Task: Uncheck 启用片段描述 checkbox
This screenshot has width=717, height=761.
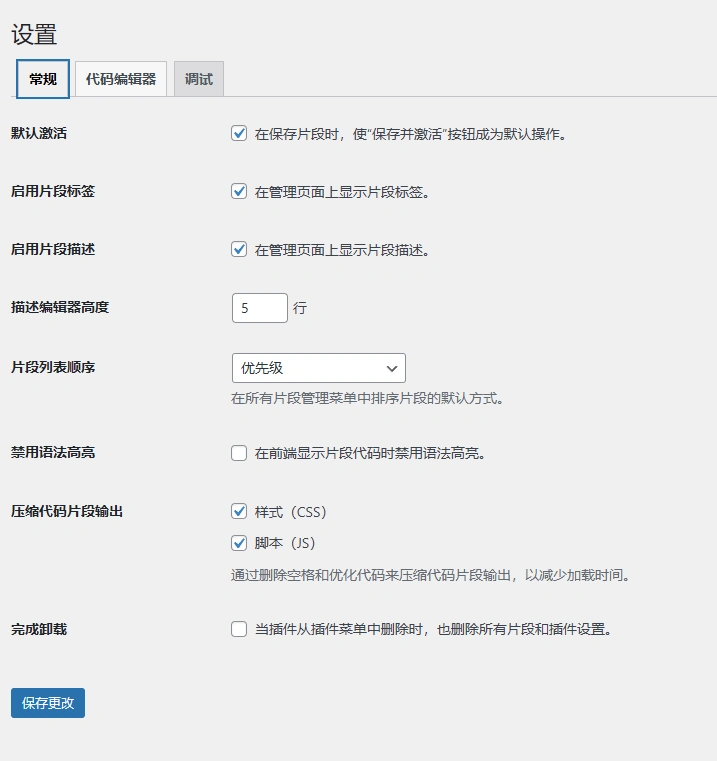Action: click(x=239, y=249)
